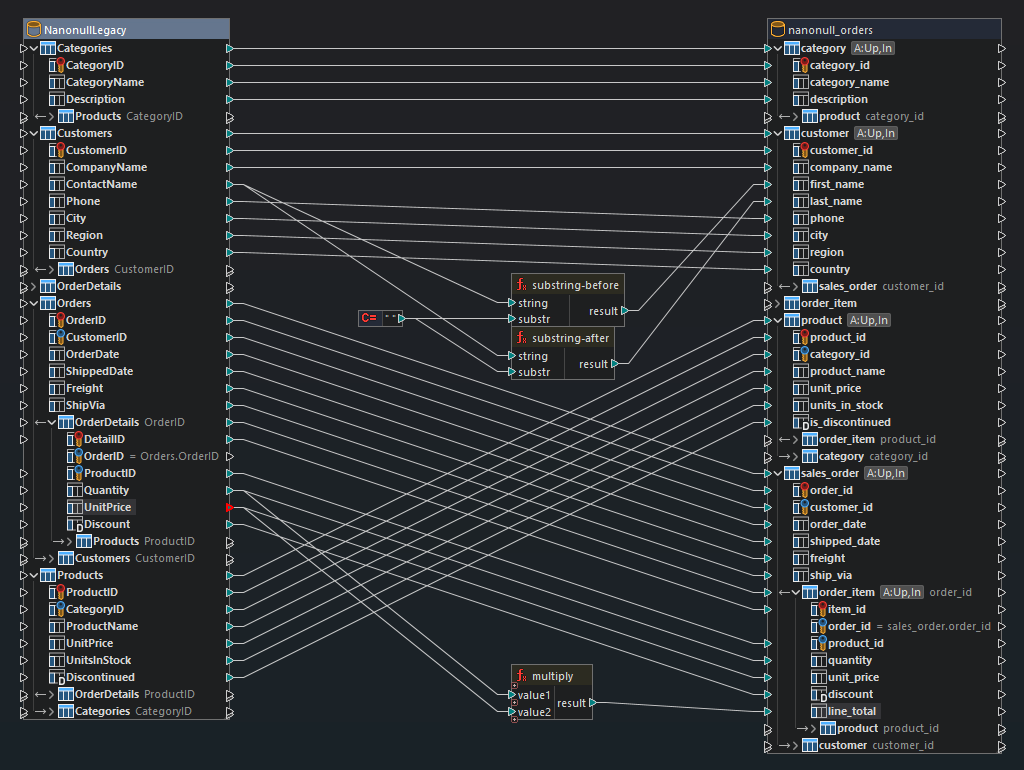Click the Discontinued column icon

[x=57, y=677]
